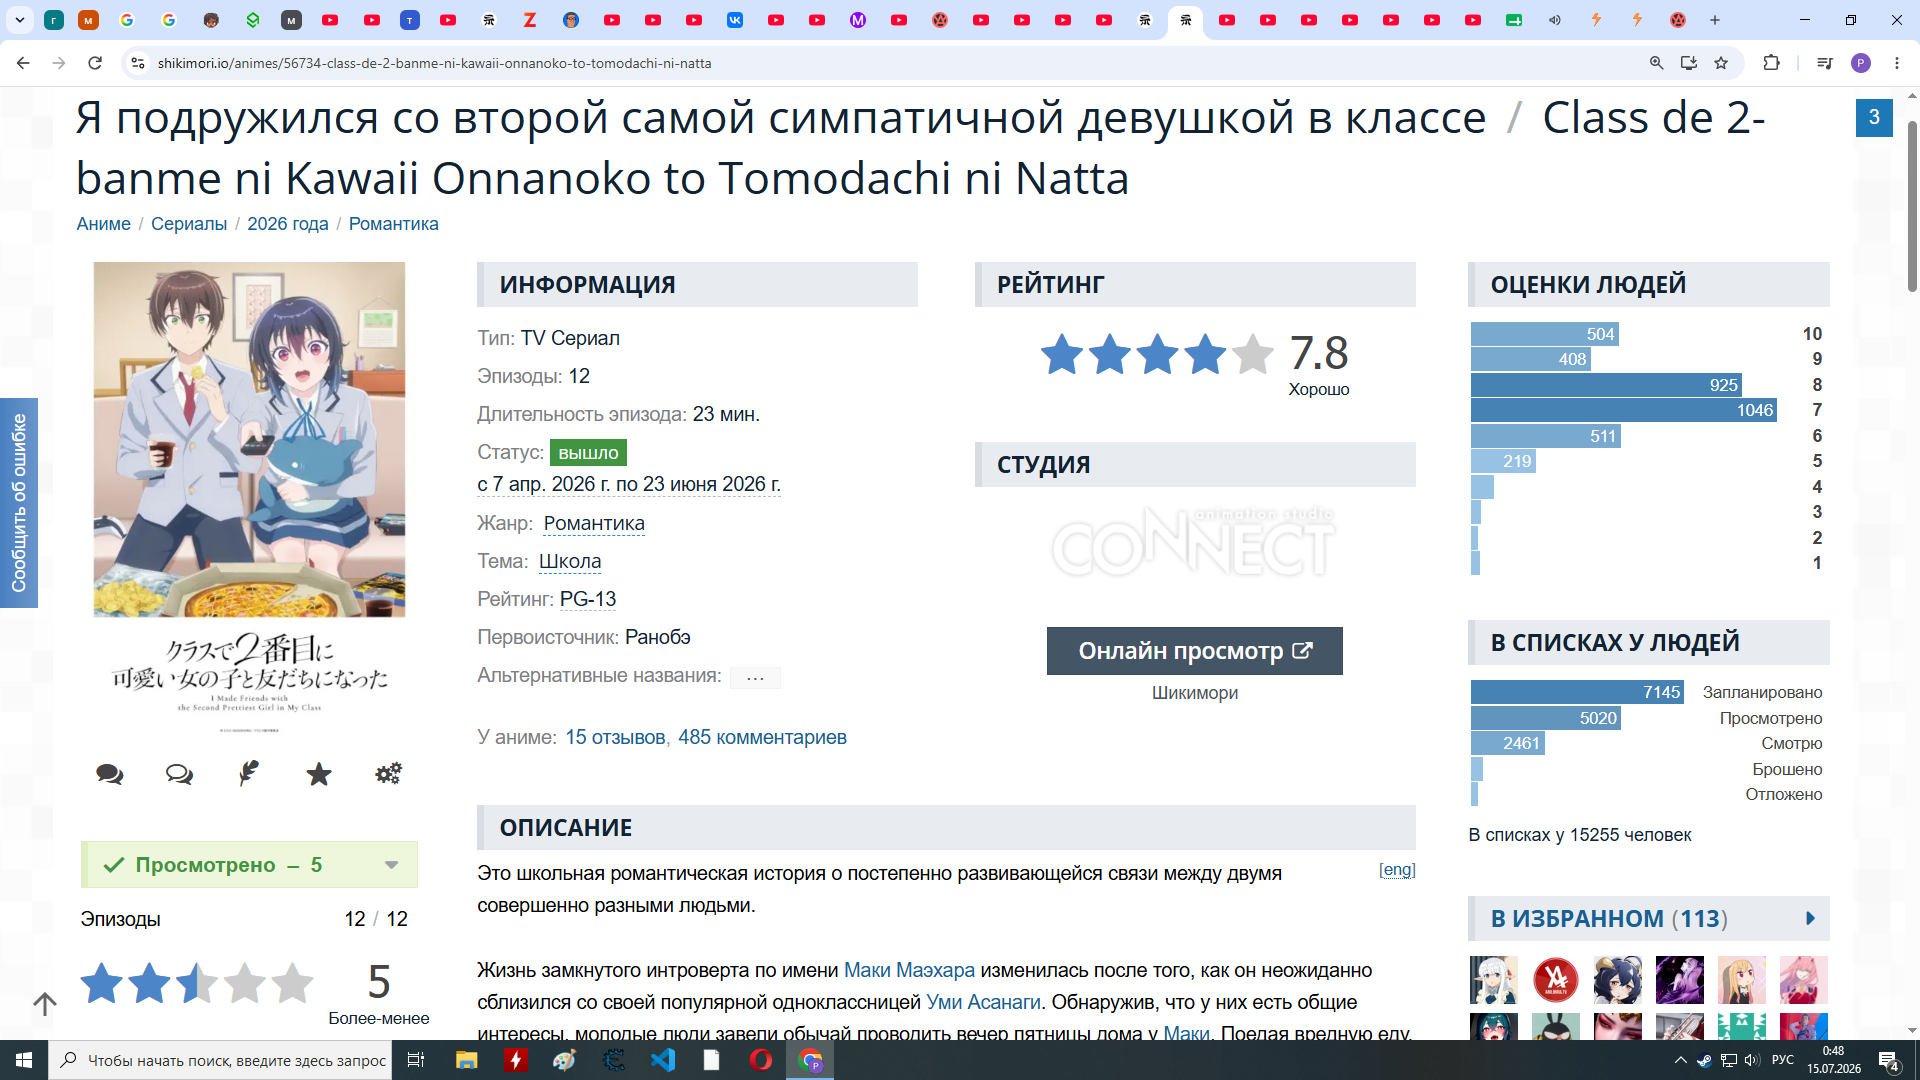The width and height of the screenshot is (1920, 1080).
Task: Show hidden system tray icons
Action: coord(1680,1060)
